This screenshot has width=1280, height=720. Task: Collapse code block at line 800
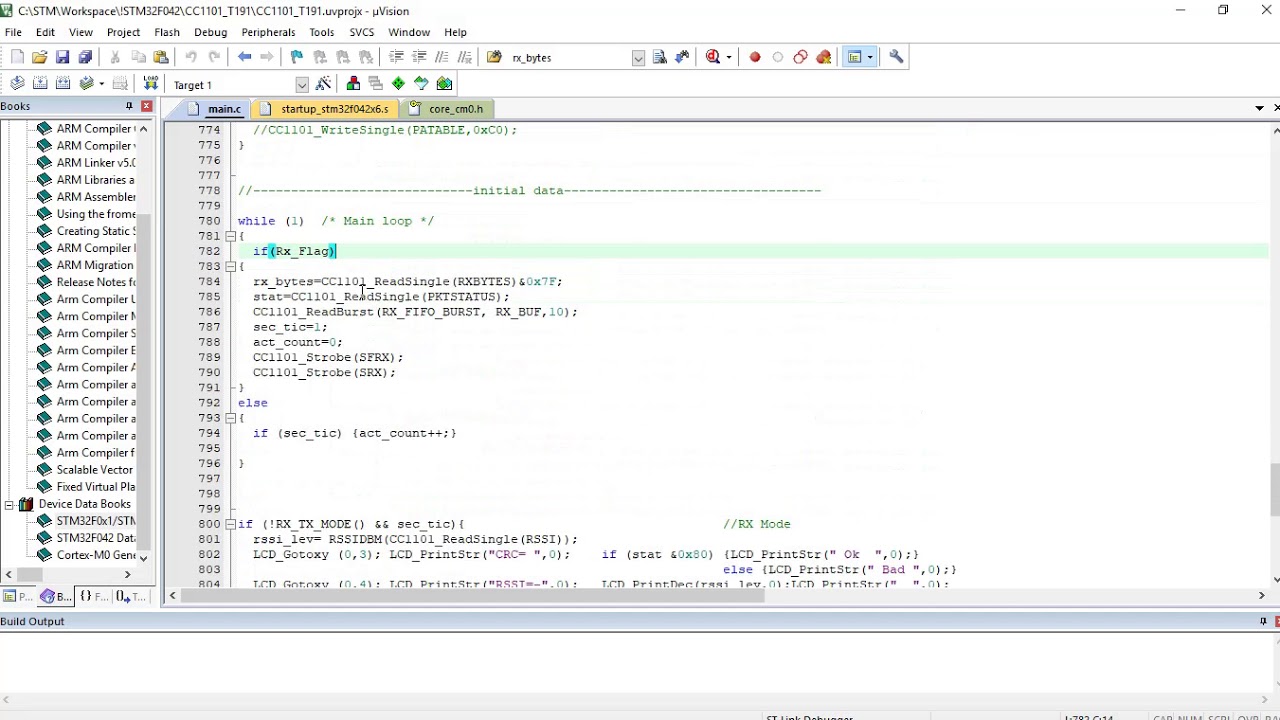(230, 524)
